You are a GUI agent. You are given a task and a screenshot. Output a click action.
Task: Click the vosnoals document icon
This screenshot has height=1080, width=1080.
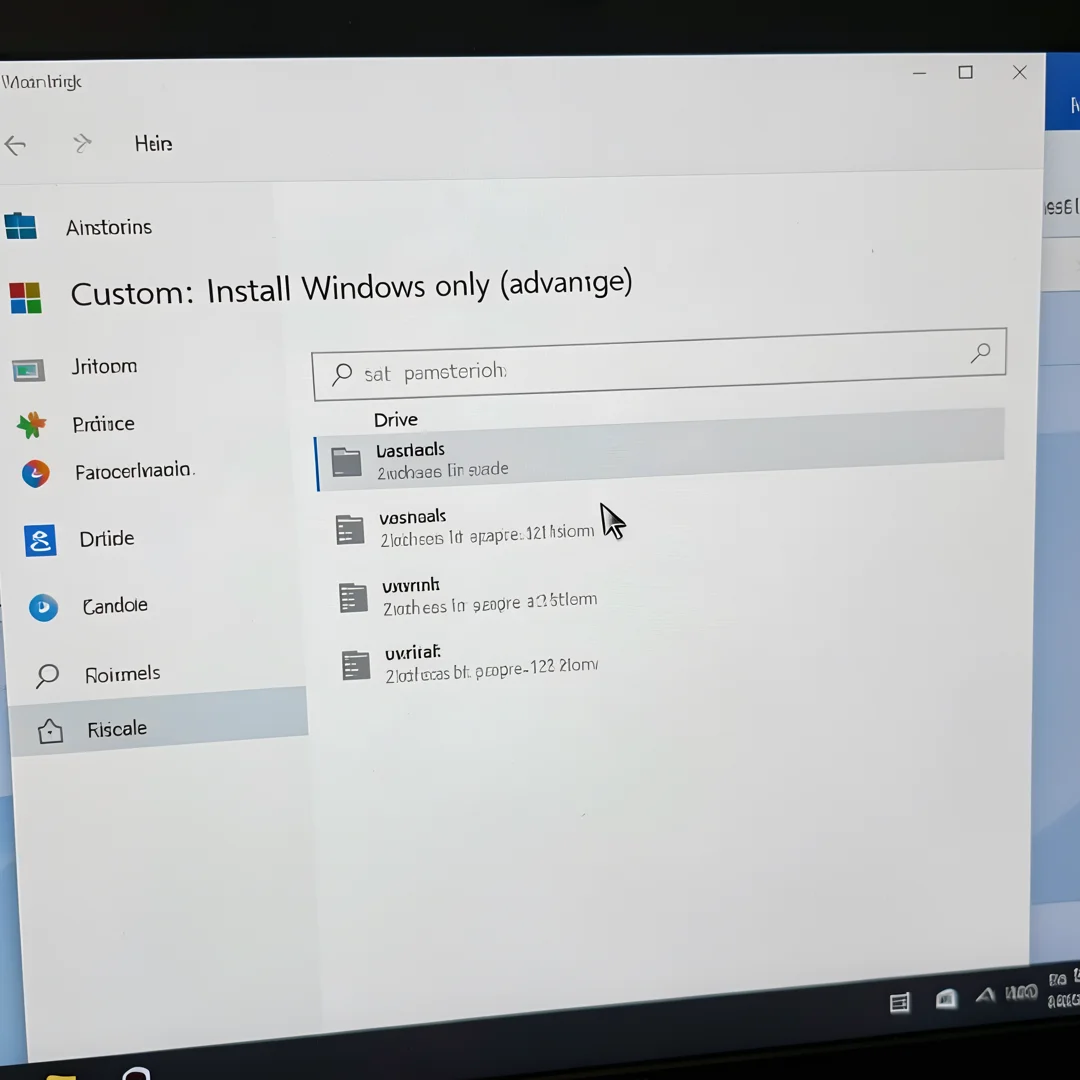tap(350, 530)
